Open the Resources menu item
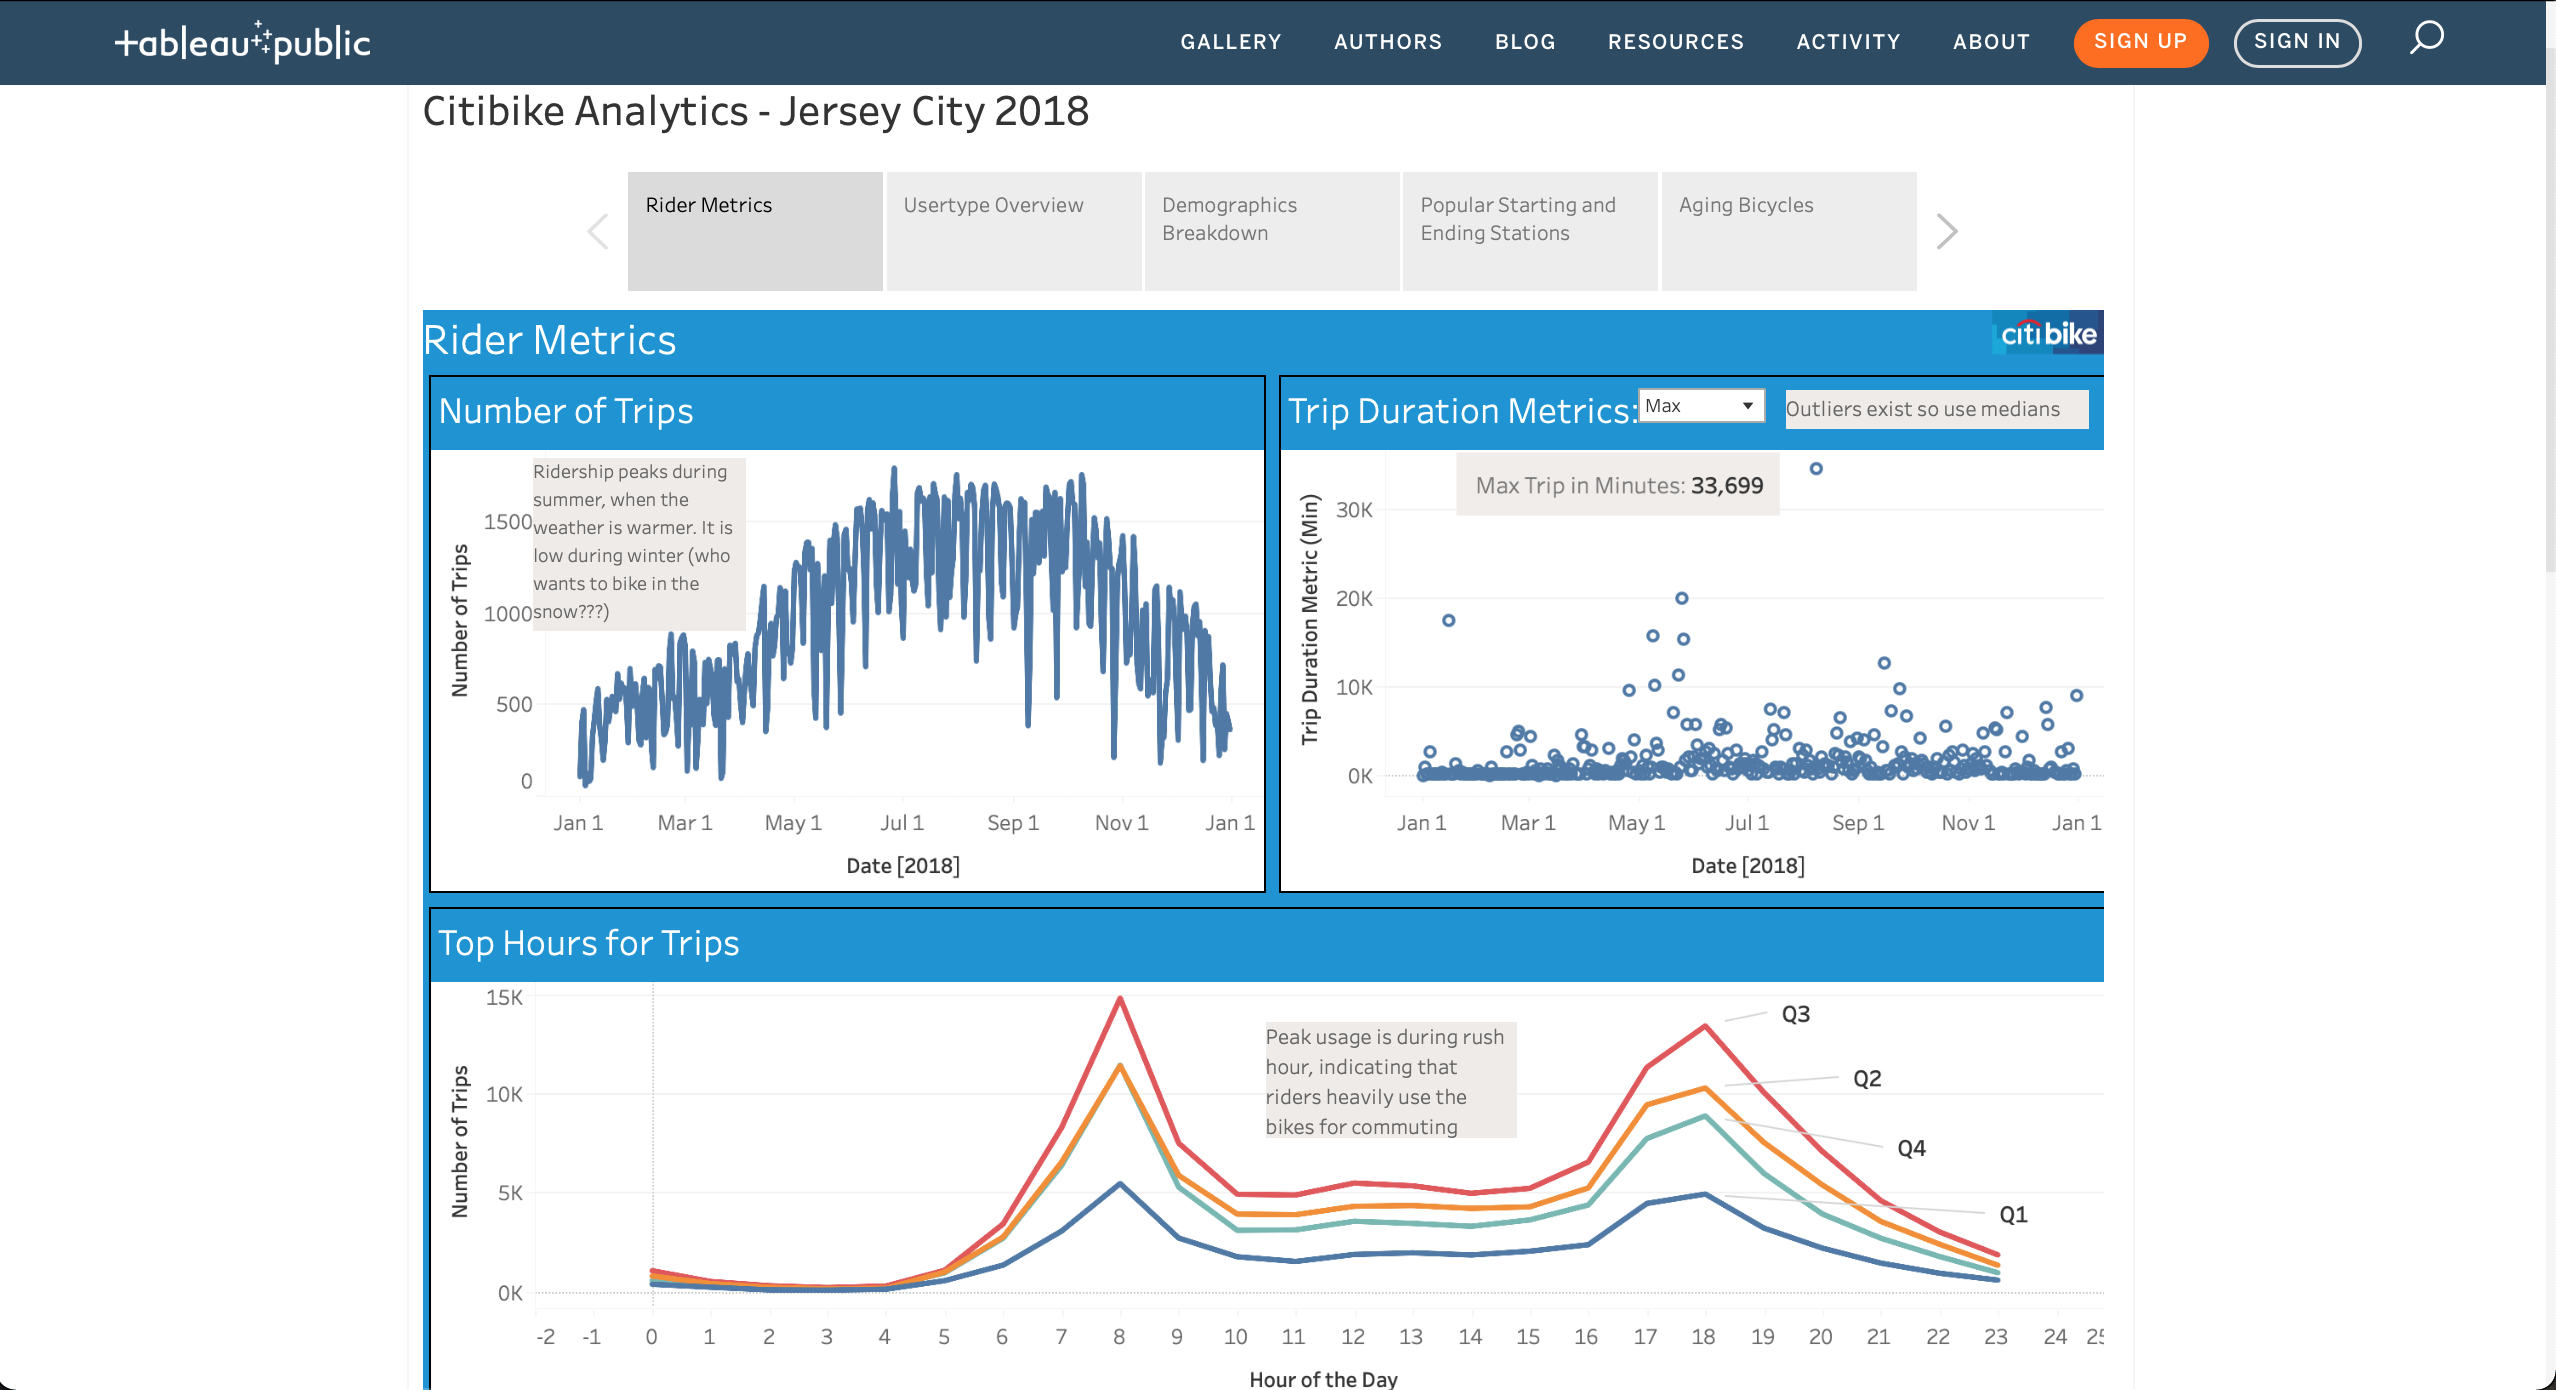 coord(1676,42)
